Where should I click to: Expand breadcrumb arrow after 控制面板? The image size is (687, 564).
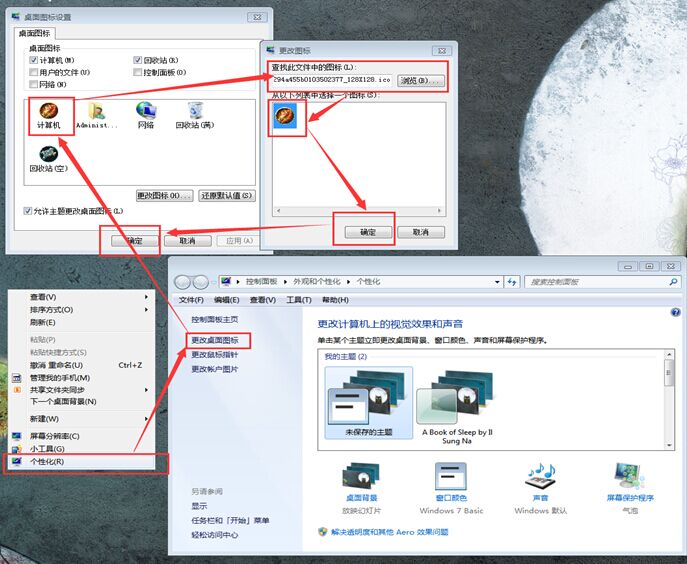[285, 282]
